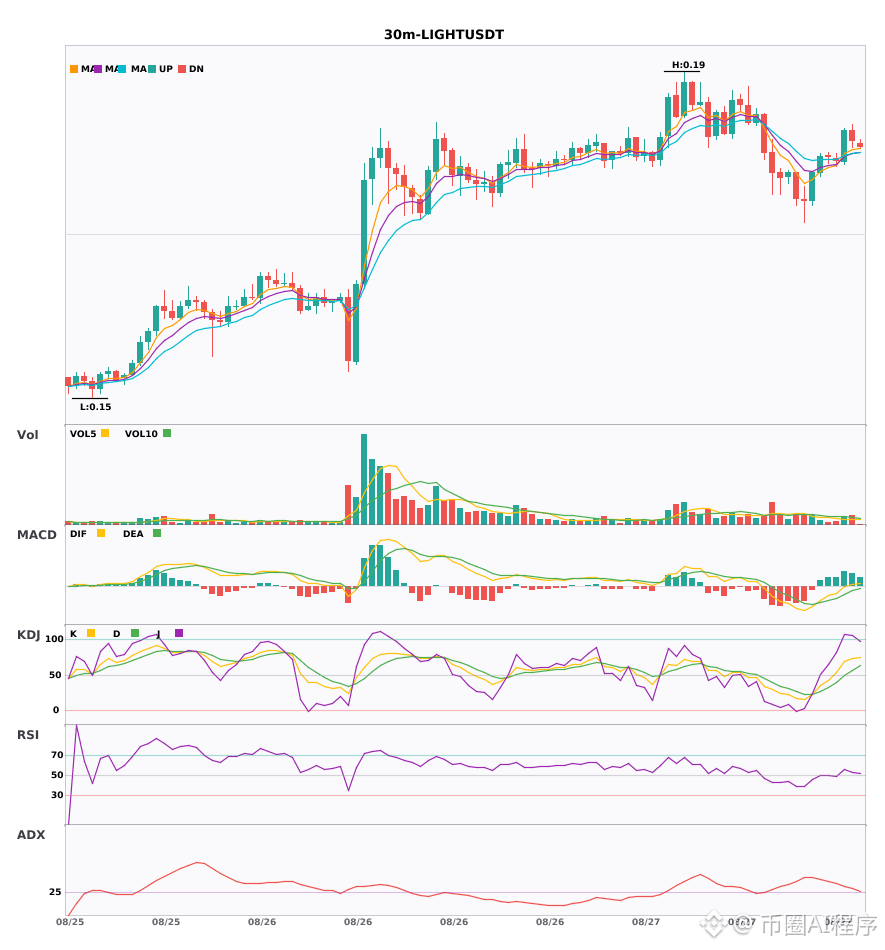Click the DEA legend text
Image resolution: width=885 pixels, height=950 pixels.
pyautogui.click(x=133, y=534)
